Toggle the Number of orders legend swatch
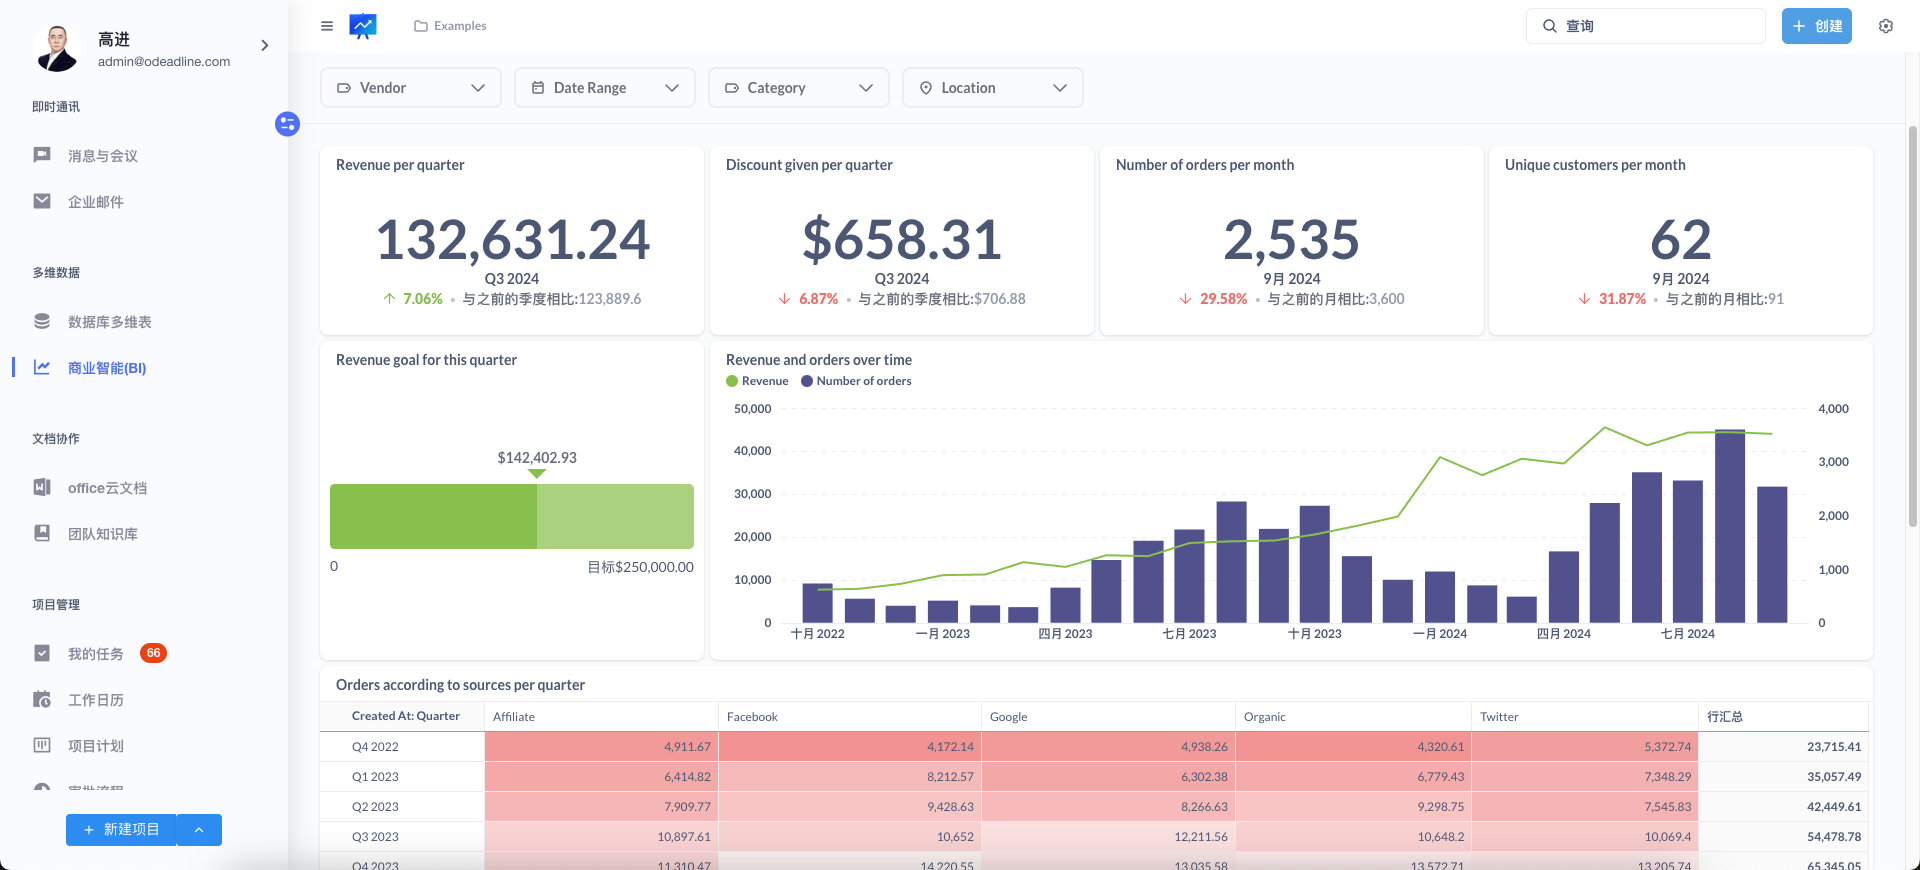Screen dimensions: 1920x870 (807, 381)
